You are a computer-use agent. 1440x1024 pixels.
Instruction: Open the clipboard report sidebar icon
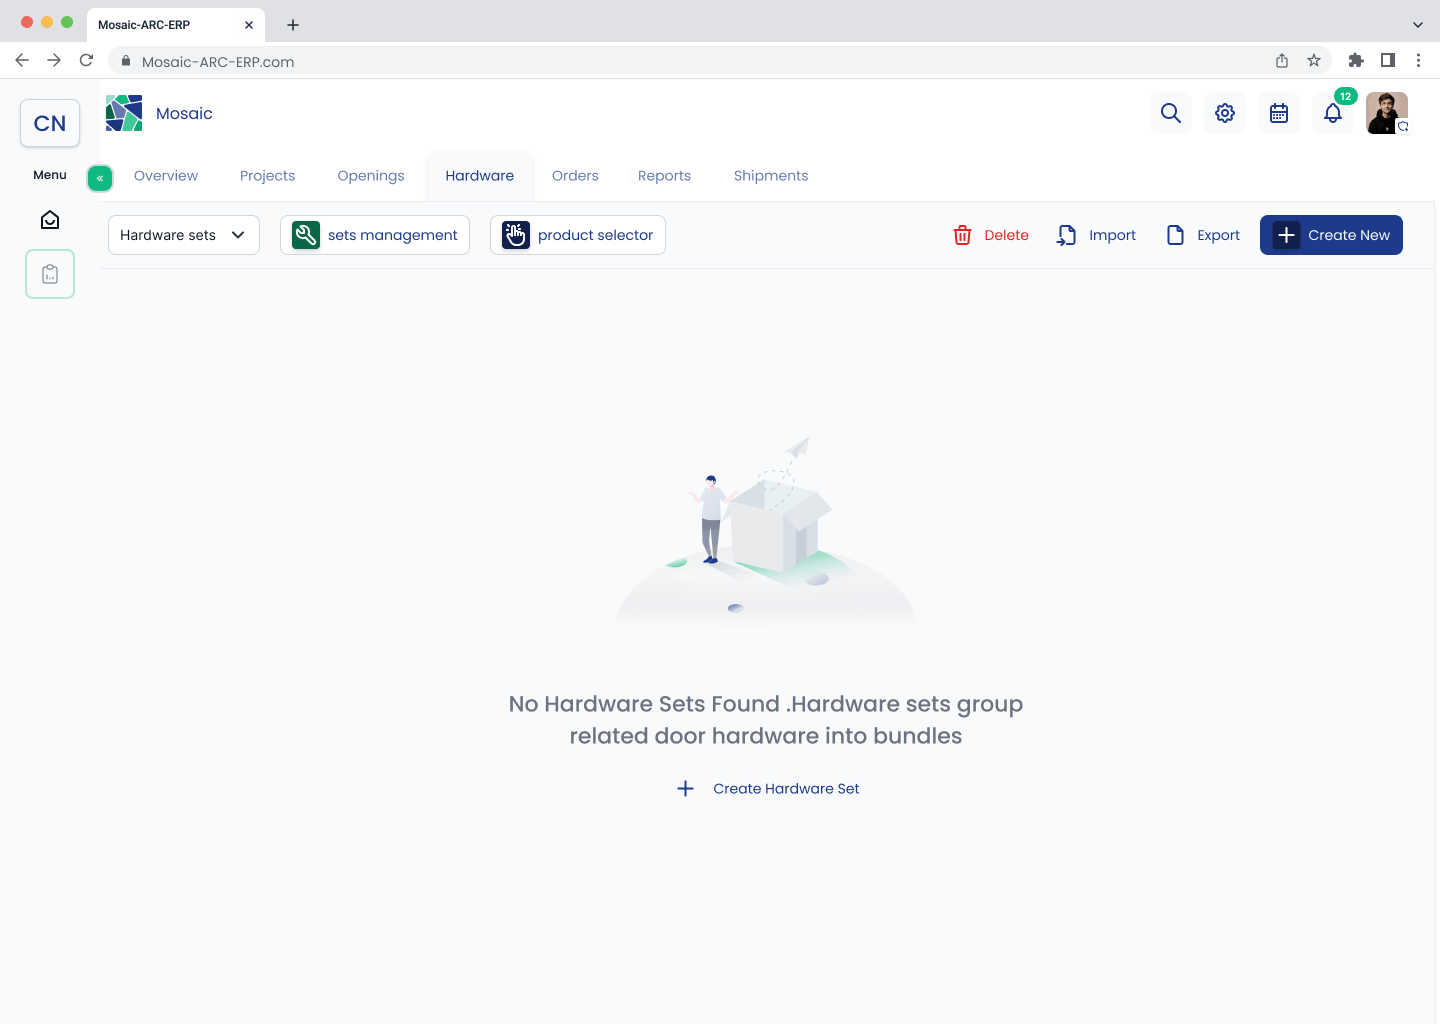(x=50, y=274)
